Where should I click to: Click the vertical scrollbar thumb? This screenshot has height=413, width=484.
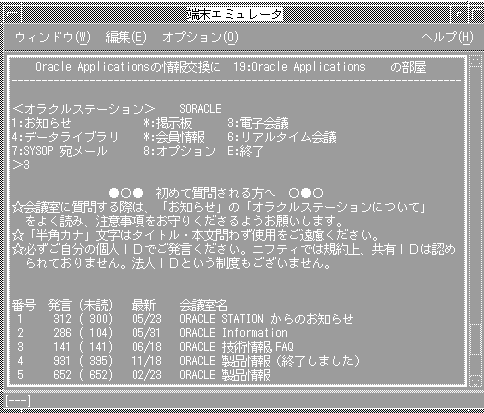[x=475, y=339]
